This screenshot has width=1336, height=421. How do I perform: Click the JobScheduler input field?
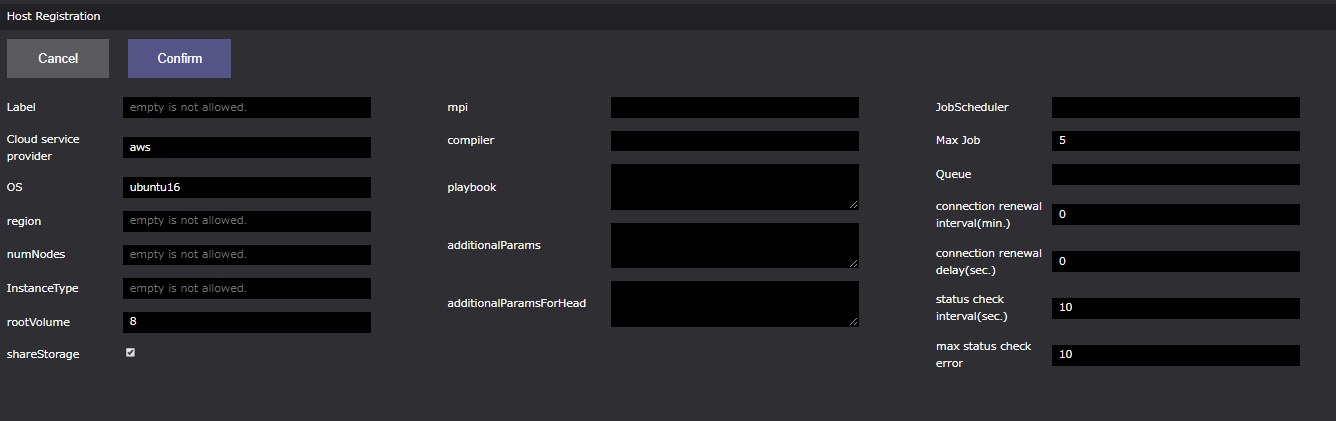click(x=1175, y=107)
